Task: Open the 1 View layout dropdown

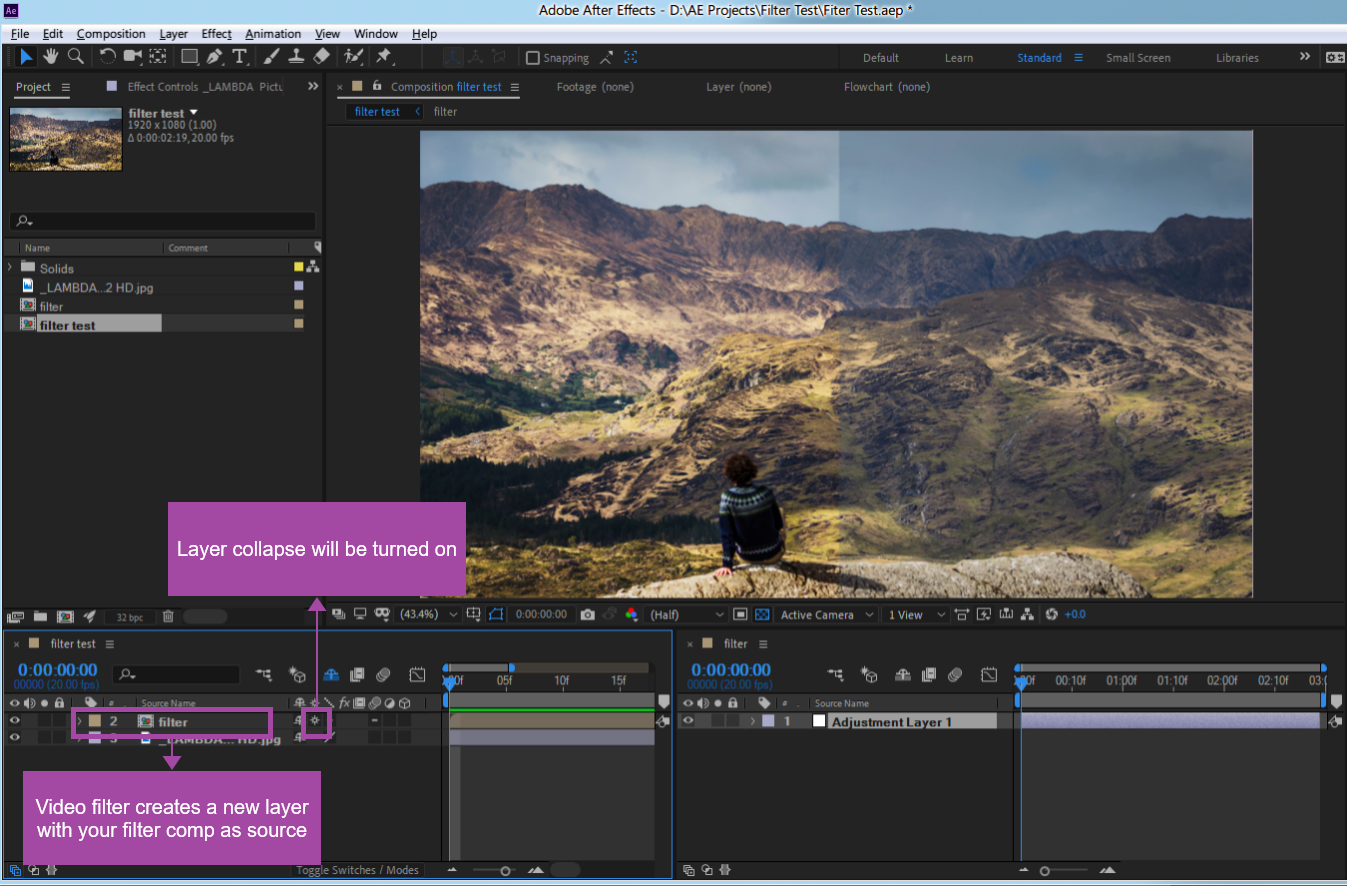Action: tap(916, 615)
